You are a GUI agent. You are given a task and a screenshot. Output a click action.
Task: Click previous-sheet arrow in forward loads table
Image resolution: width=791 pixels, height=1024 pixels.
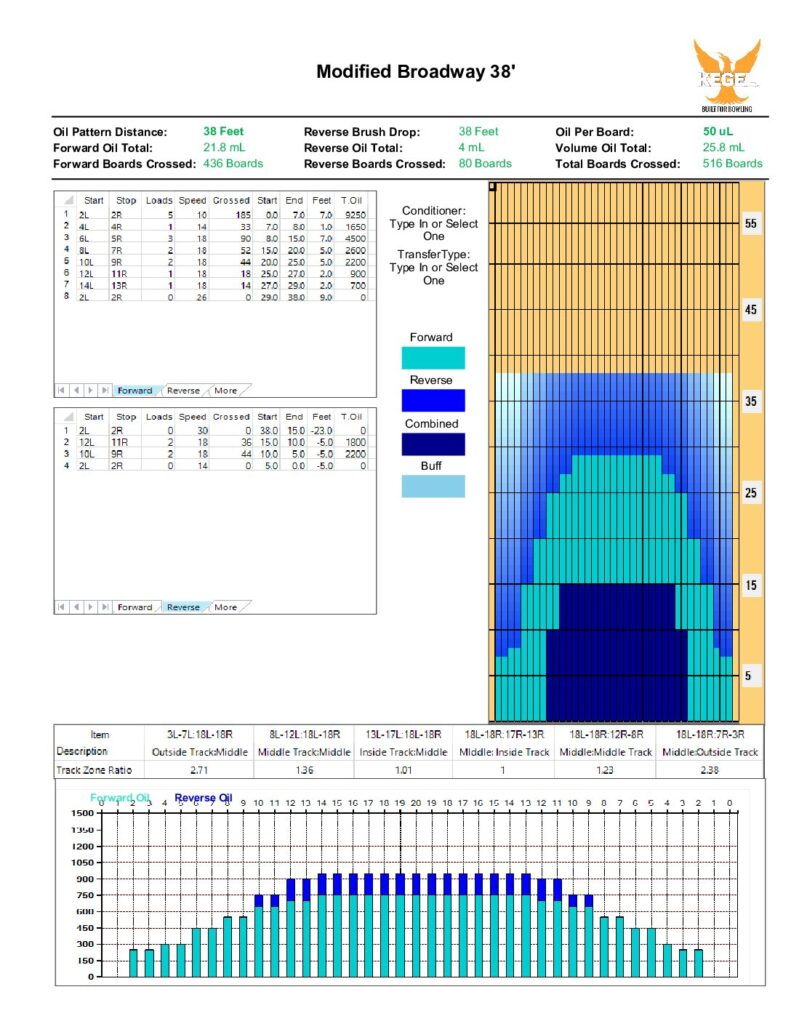coord(76,391)
